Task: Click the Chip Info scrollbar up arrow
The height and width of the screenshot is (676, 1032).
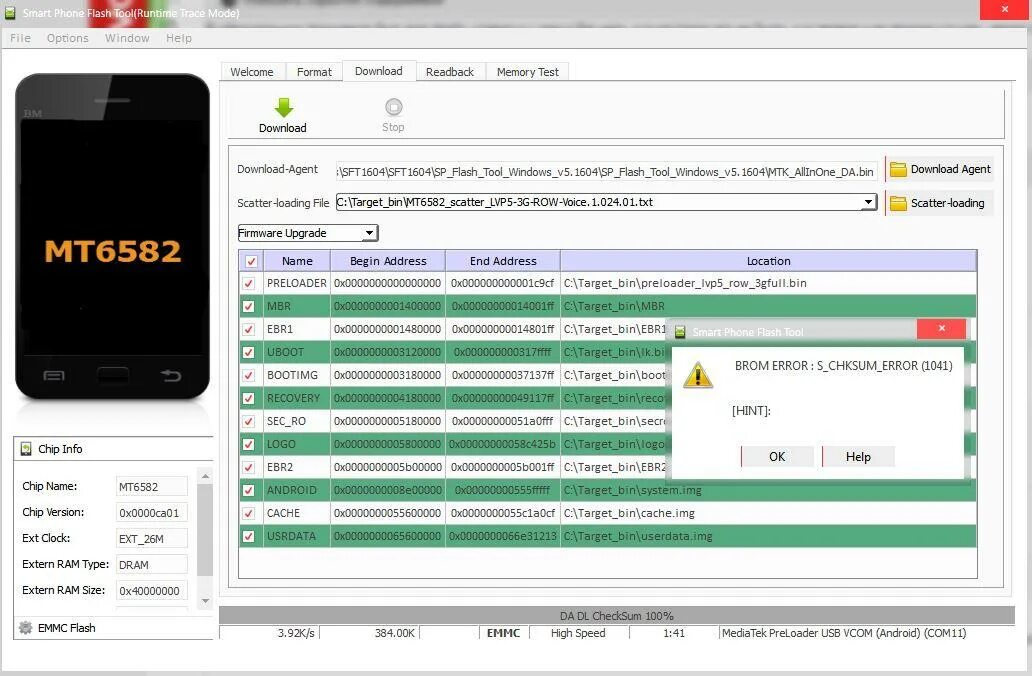Action: [205, 475]
